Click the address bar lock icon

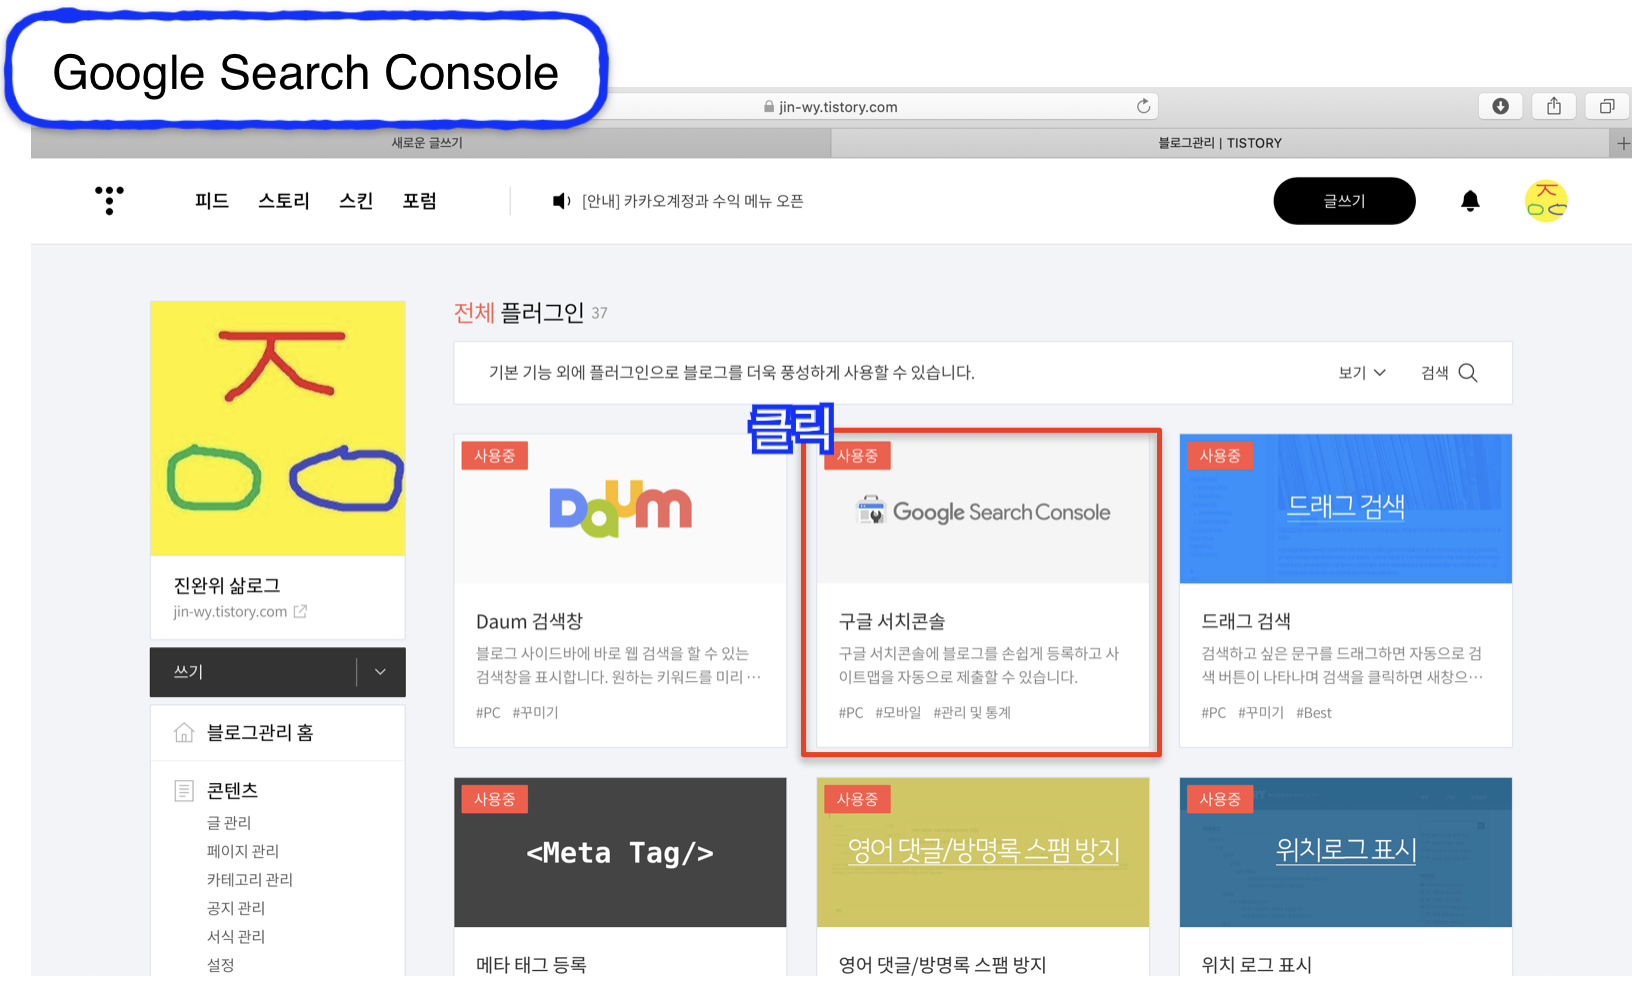pos(769,106)
